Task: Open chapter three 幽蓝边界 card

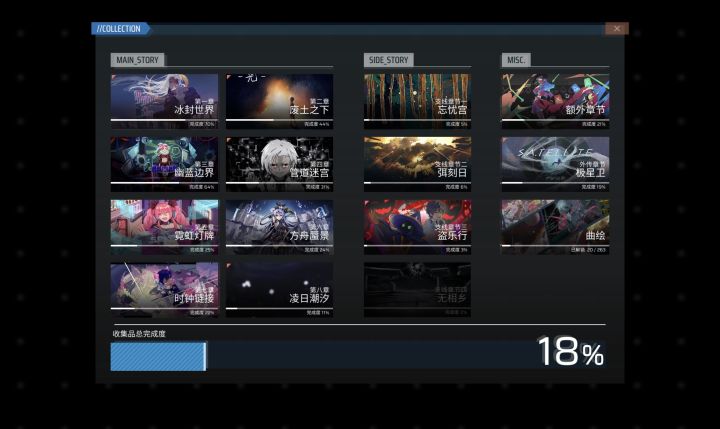Action: pos(164,164)
